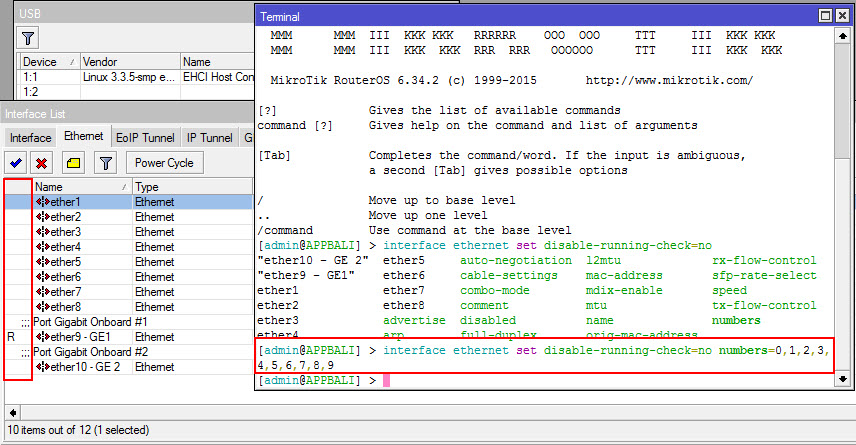Select the ether8 interface row
The width and height of the screenshot is (856, 445).
point(129,307)
